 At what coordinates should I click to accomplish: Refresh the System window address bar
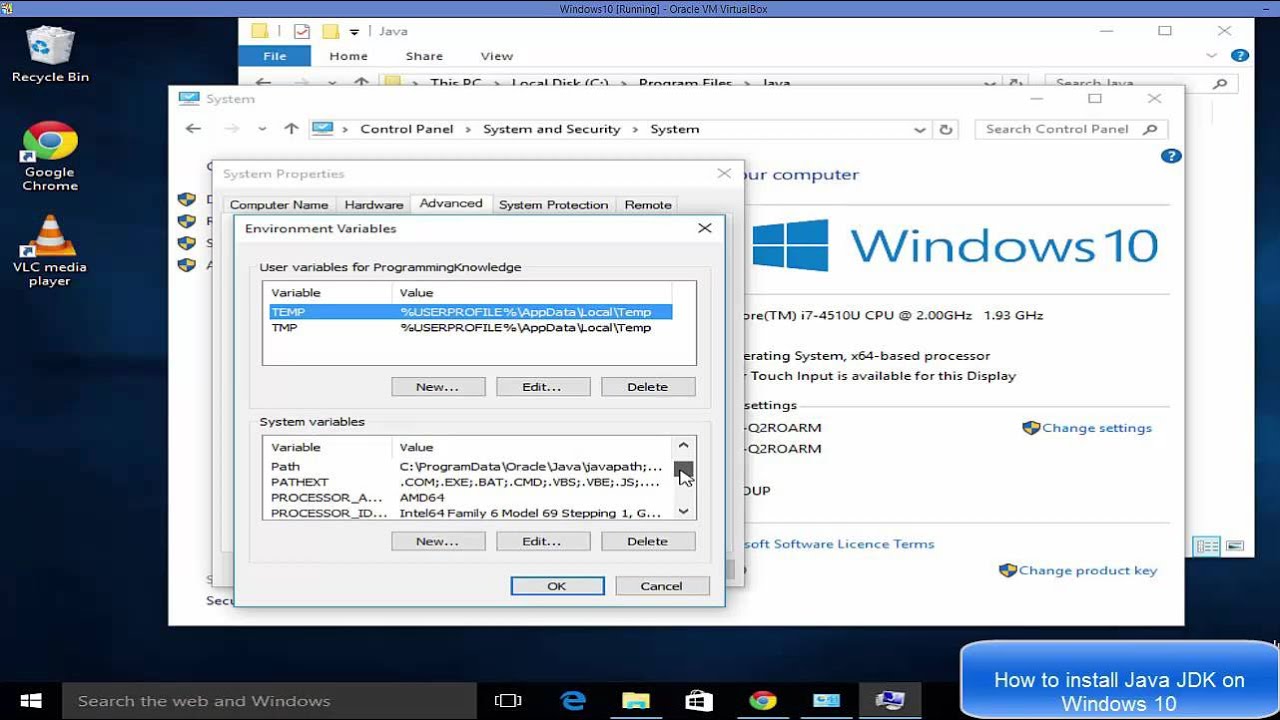pos(945,129)
